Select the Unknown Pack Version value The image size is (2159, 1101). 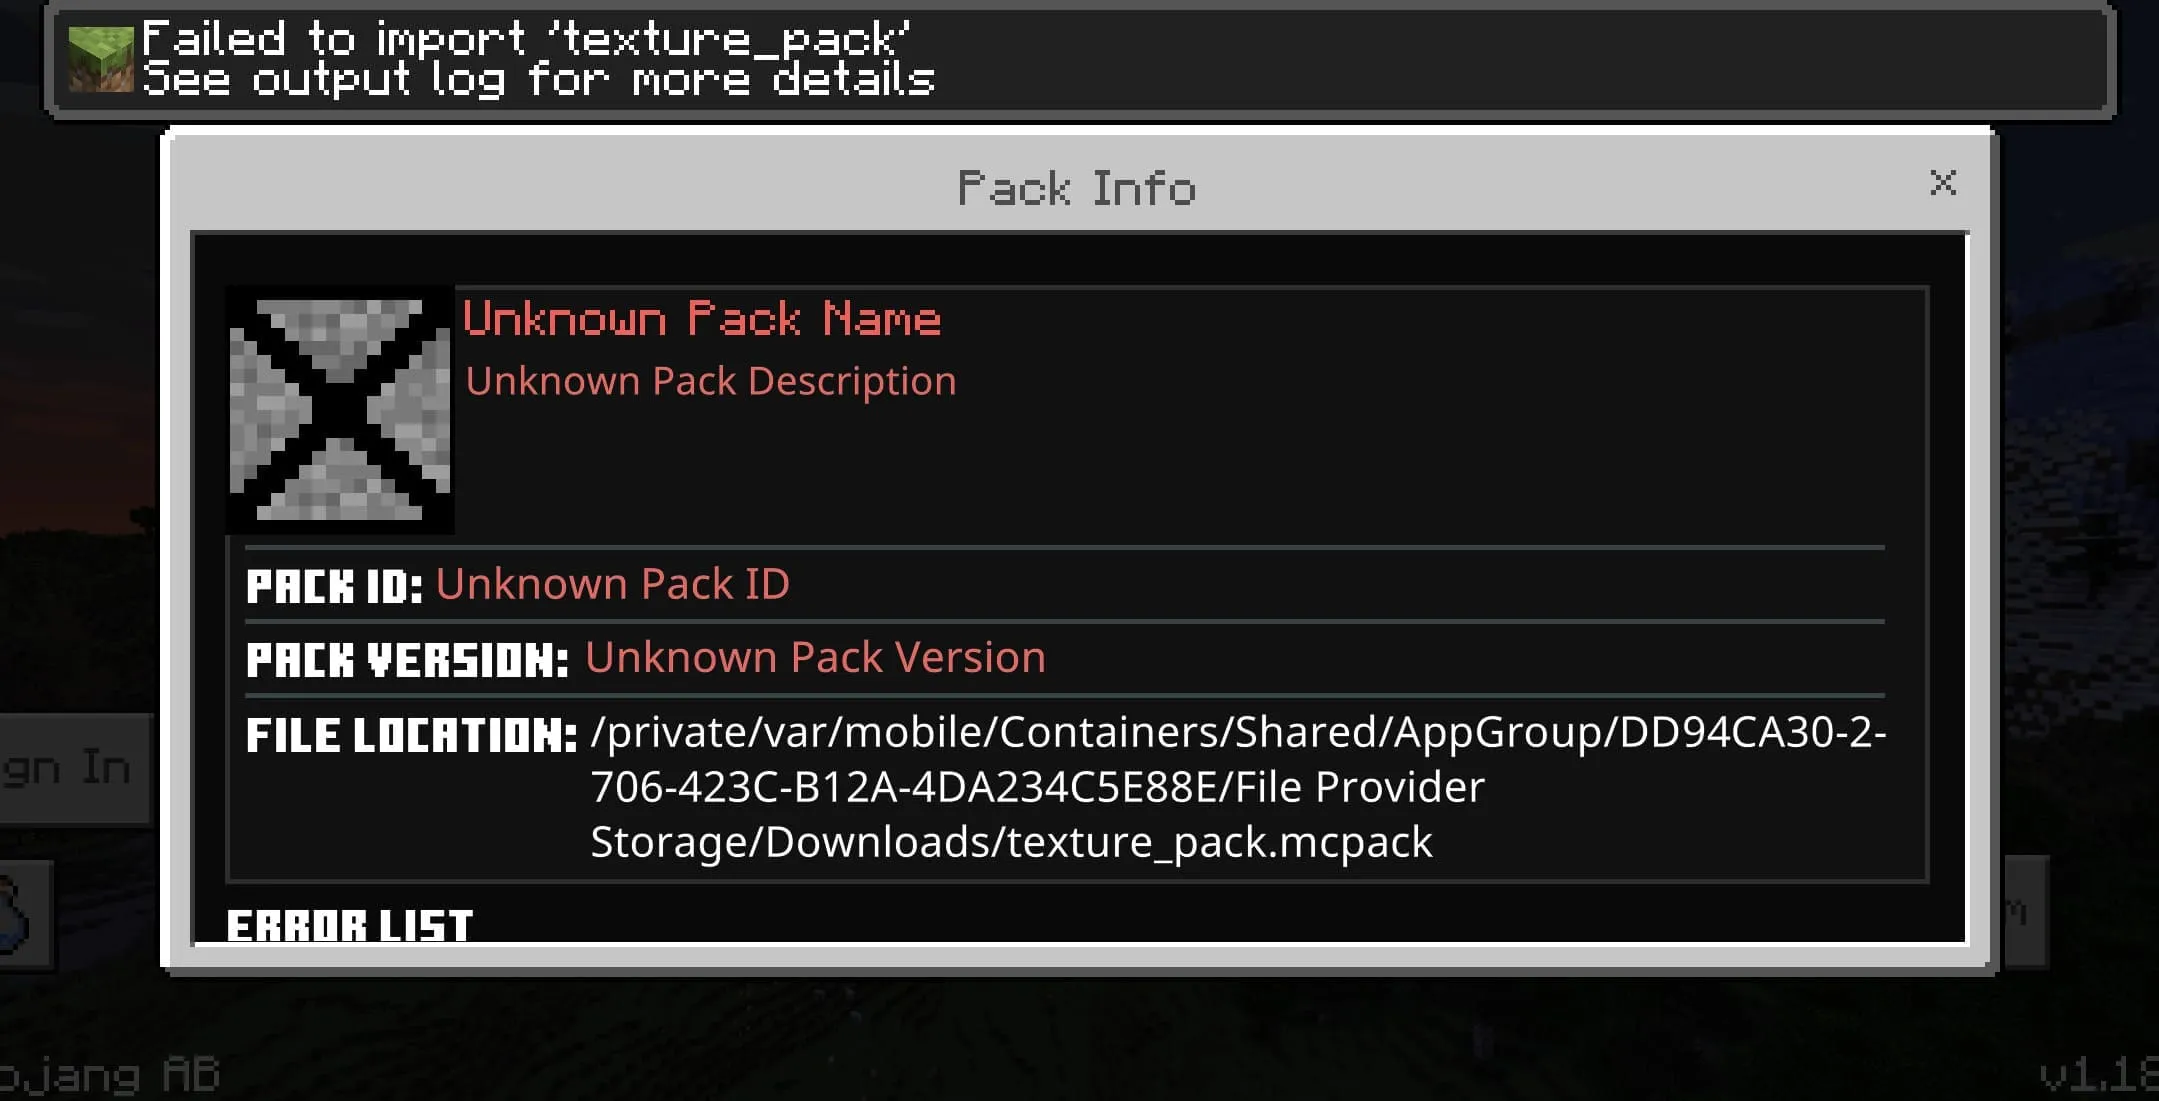[815, 658]
